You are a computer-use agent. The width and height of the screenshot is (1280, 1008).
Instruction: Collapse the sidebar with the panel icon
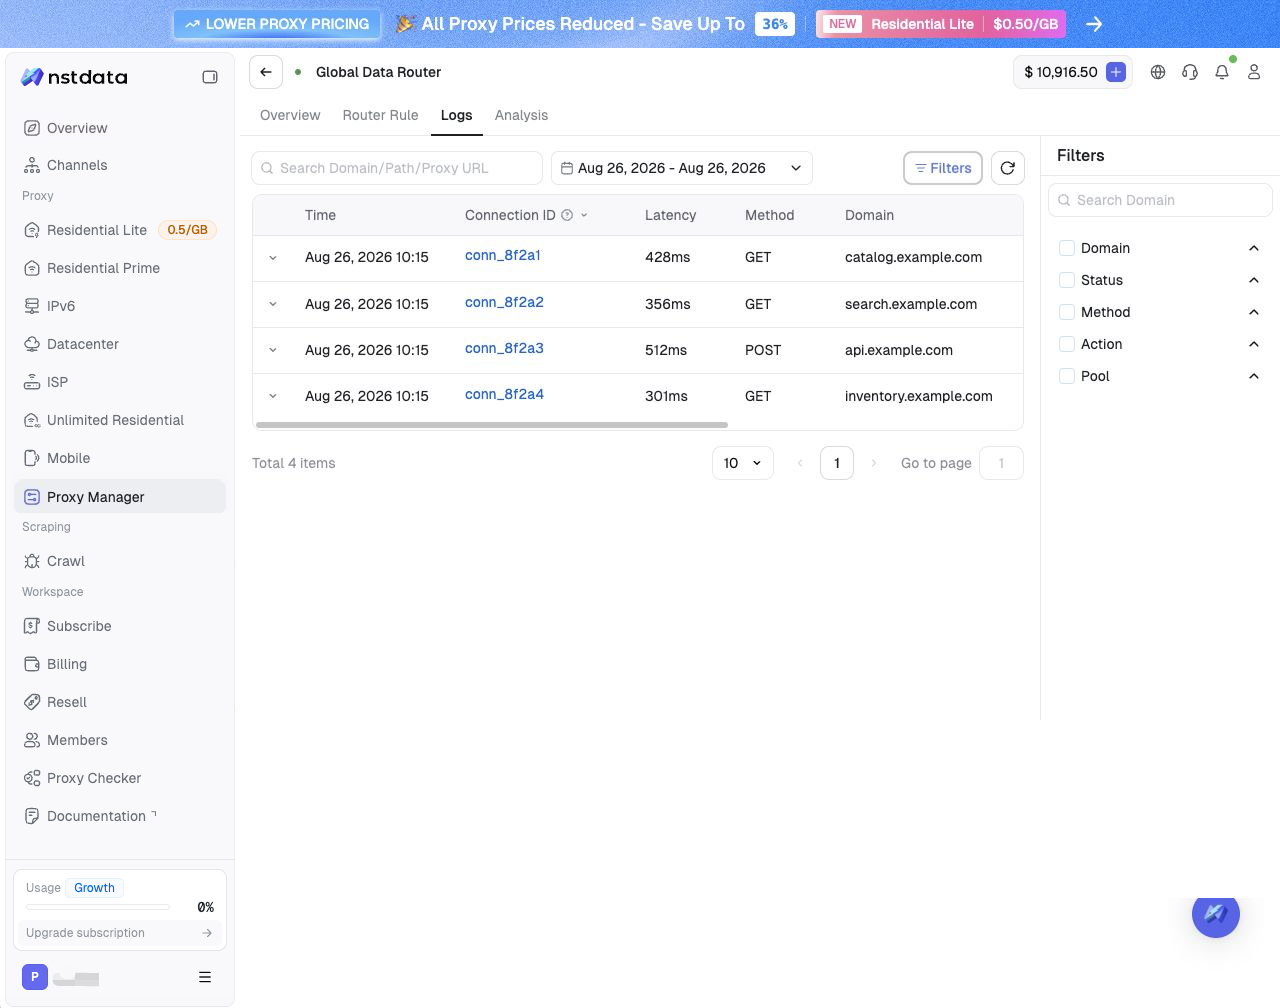(210, 77)
